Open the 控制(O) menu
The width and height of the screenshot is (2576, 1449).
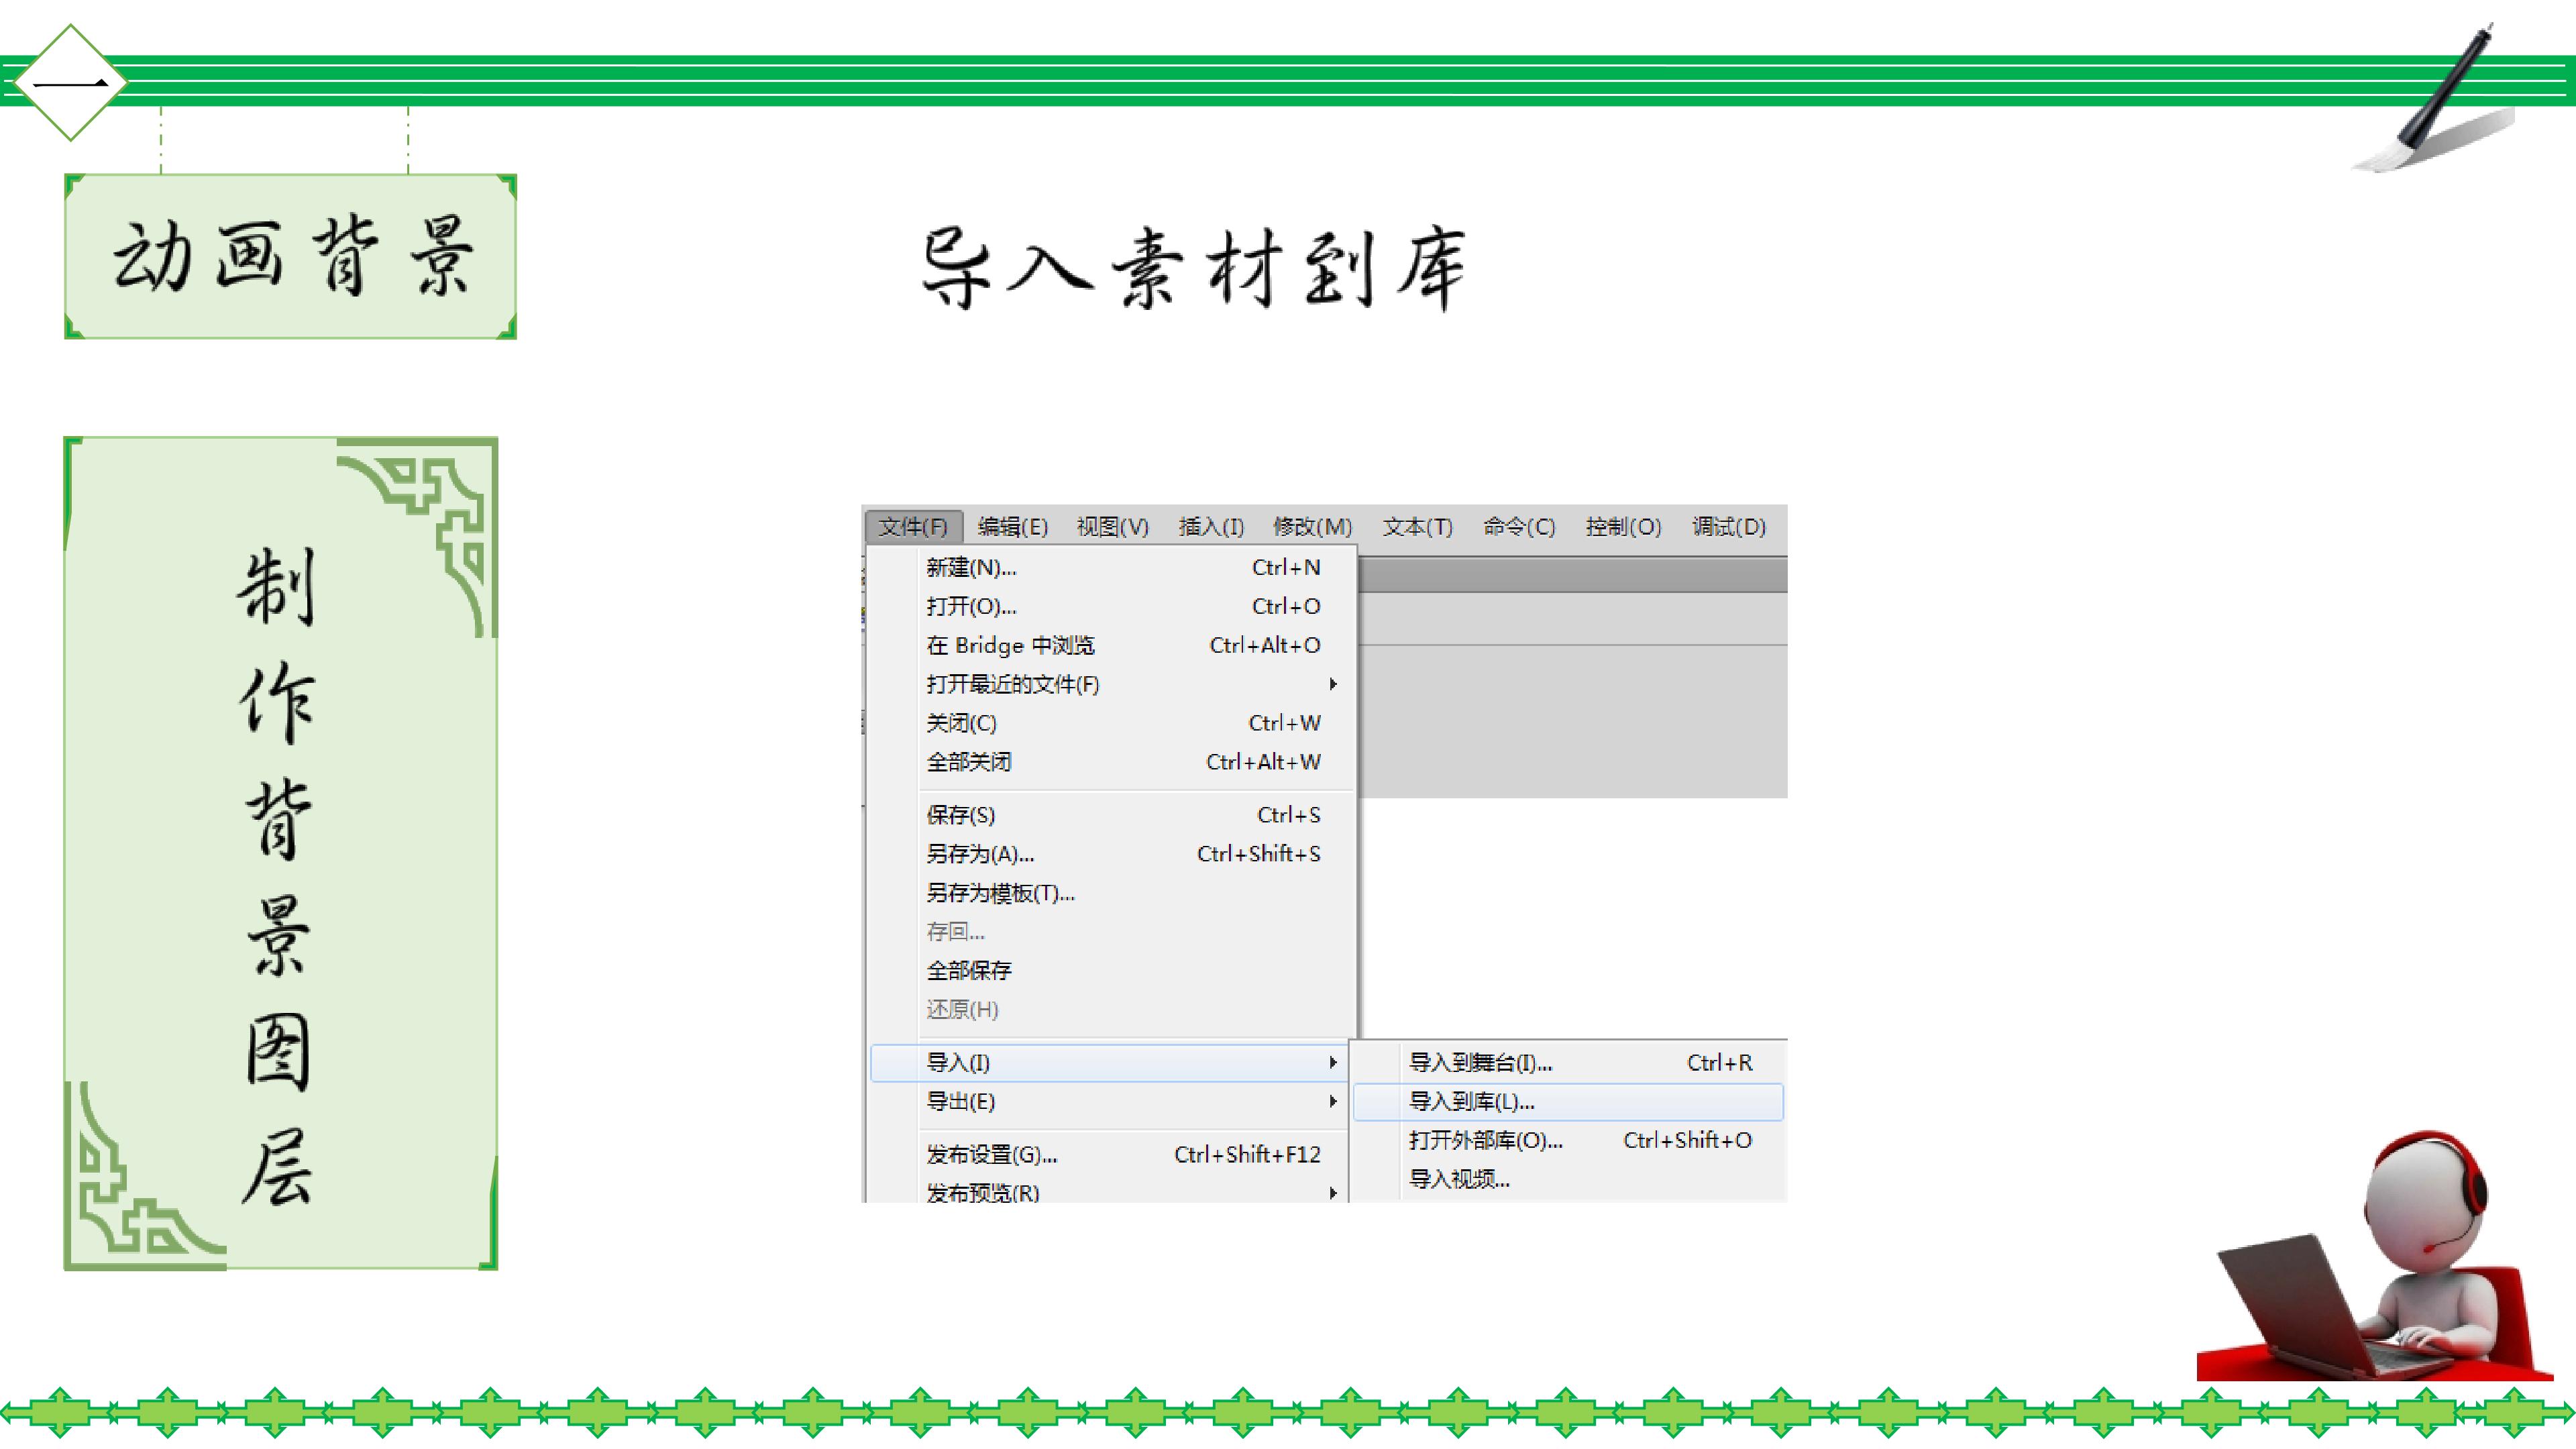(1623, 526)
